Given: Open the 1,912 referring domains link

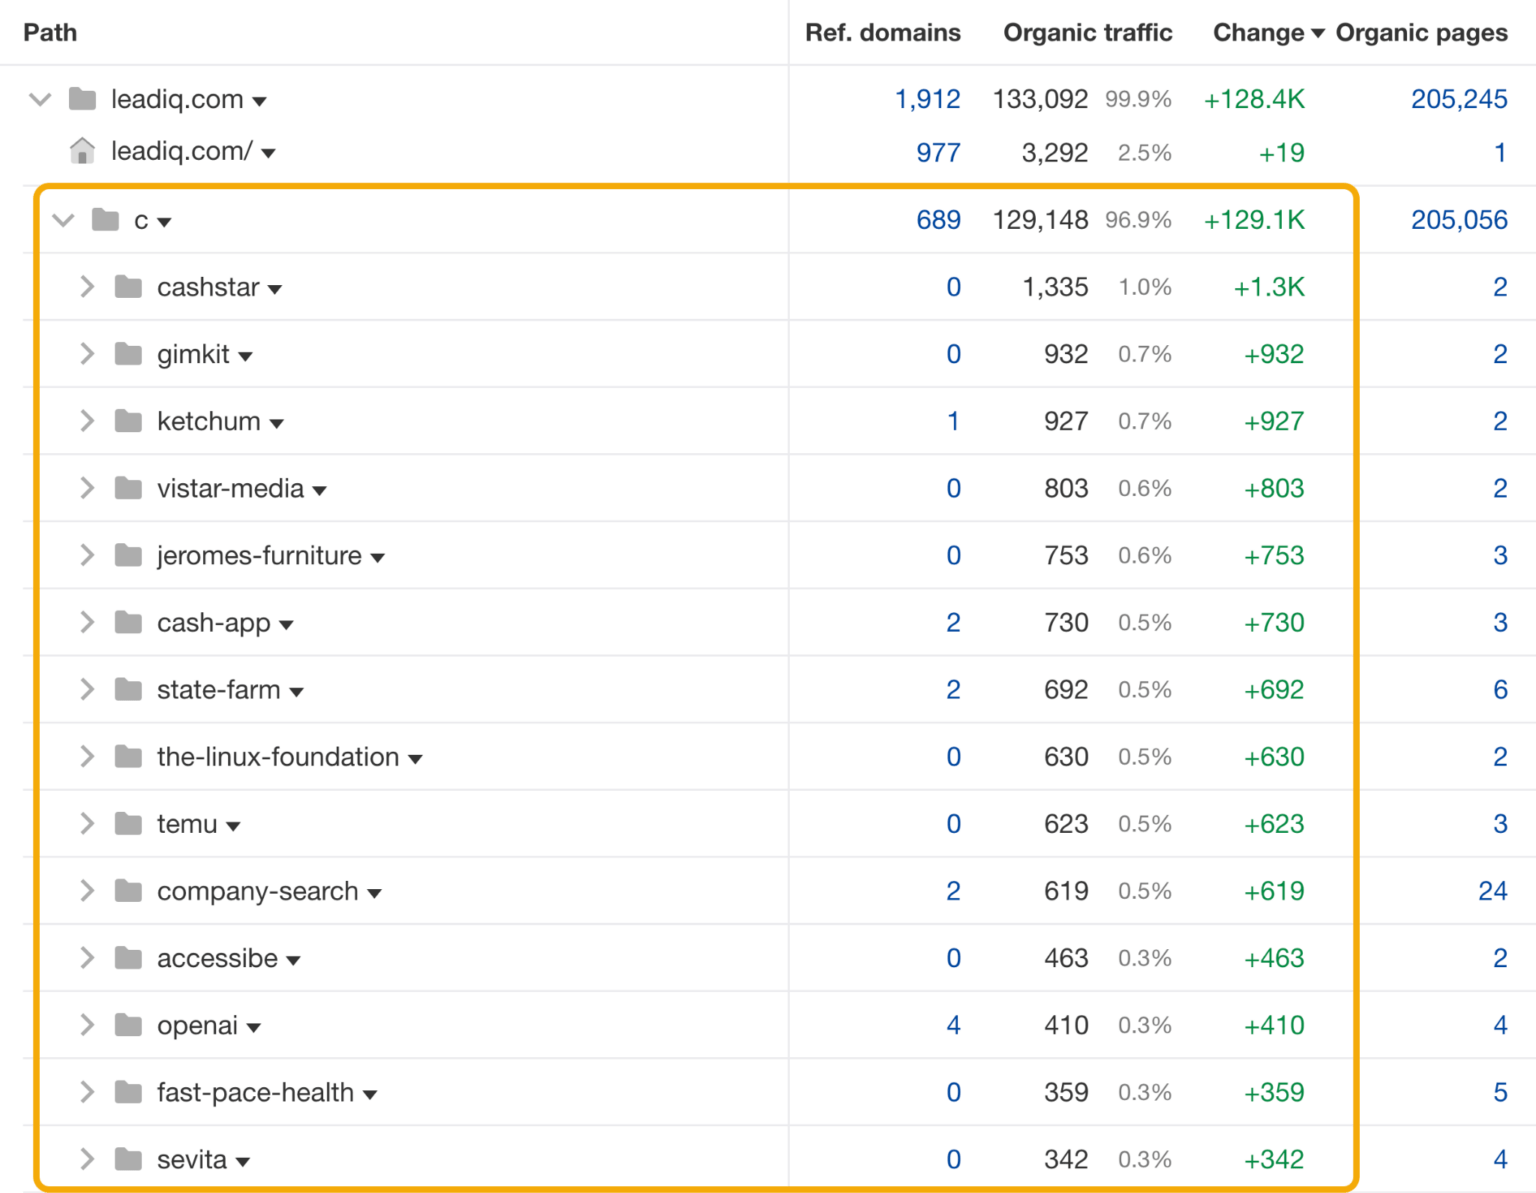Looking at the screenshot, I should (x=928, y=99).
